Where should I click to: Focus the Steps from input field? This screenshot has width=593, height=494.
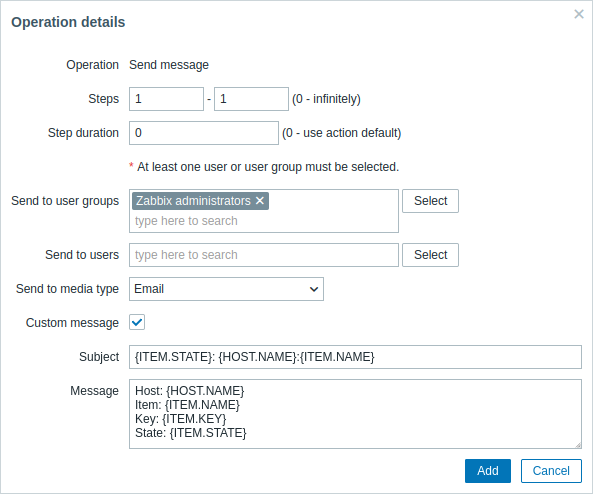[x=166, y=99]
